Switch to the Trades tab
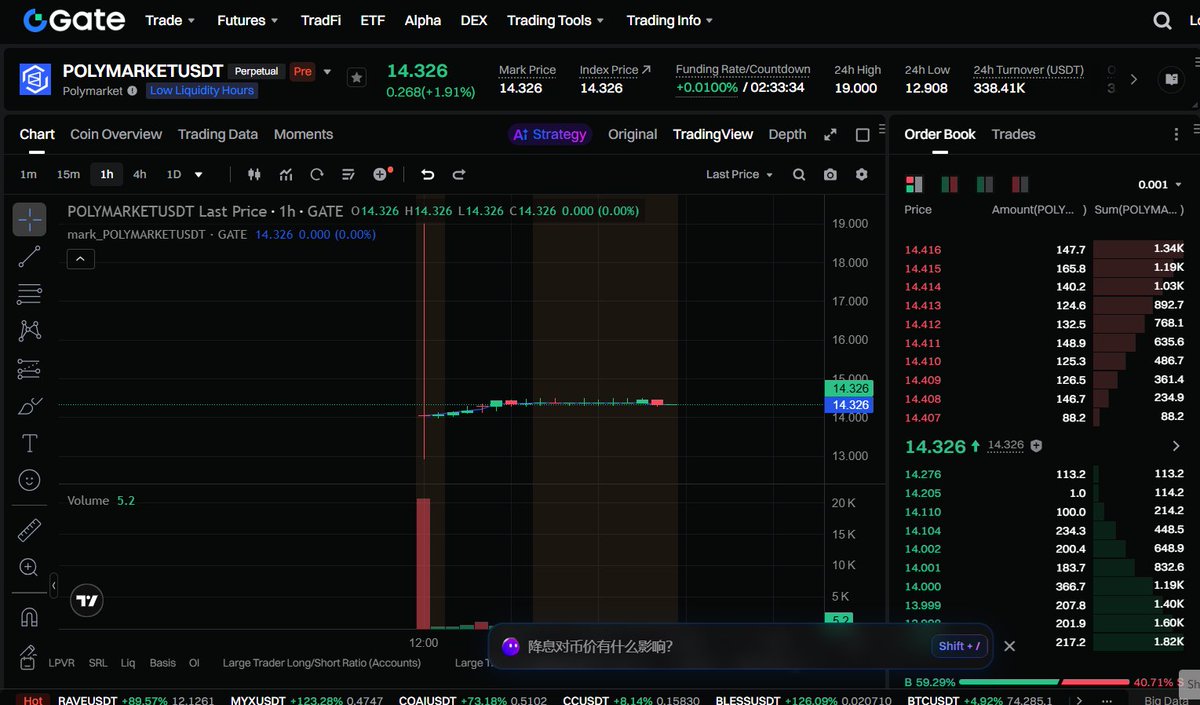This screenshot has width=1200, height=705. pyautogui.click(x=1013, y=134)
